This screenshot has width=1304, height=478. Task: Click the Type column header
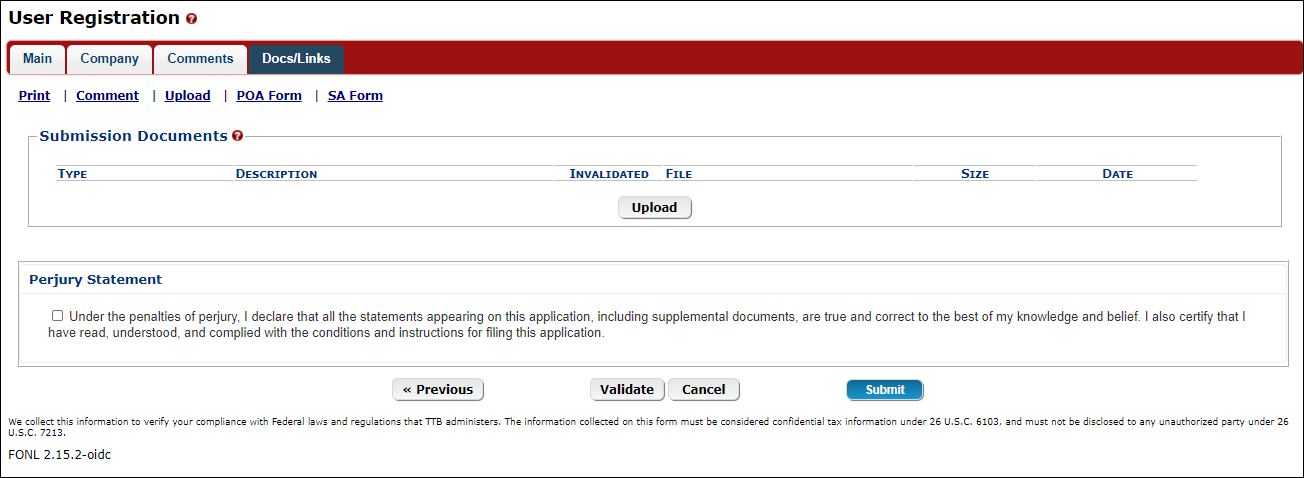73,174
